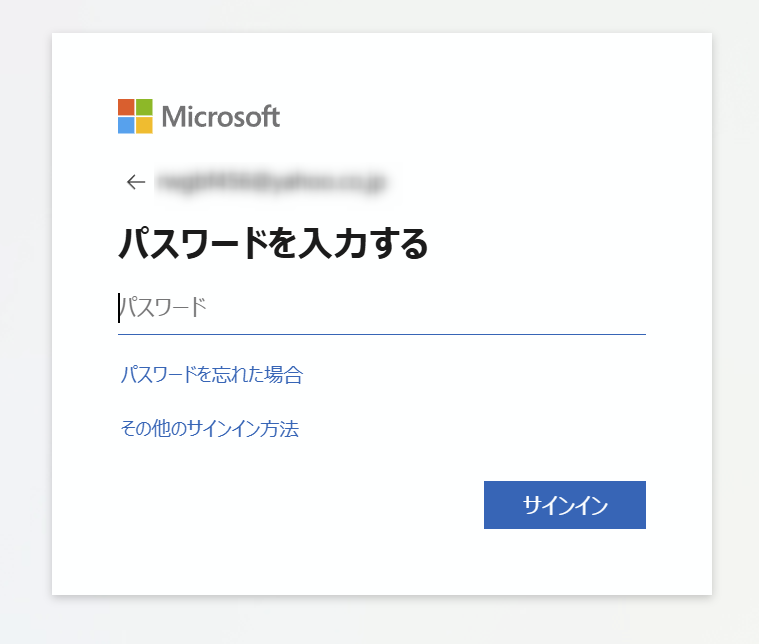Click the right end of the password field
The width and height of the screenshot is (759, 644).
[x=629, y=308]
